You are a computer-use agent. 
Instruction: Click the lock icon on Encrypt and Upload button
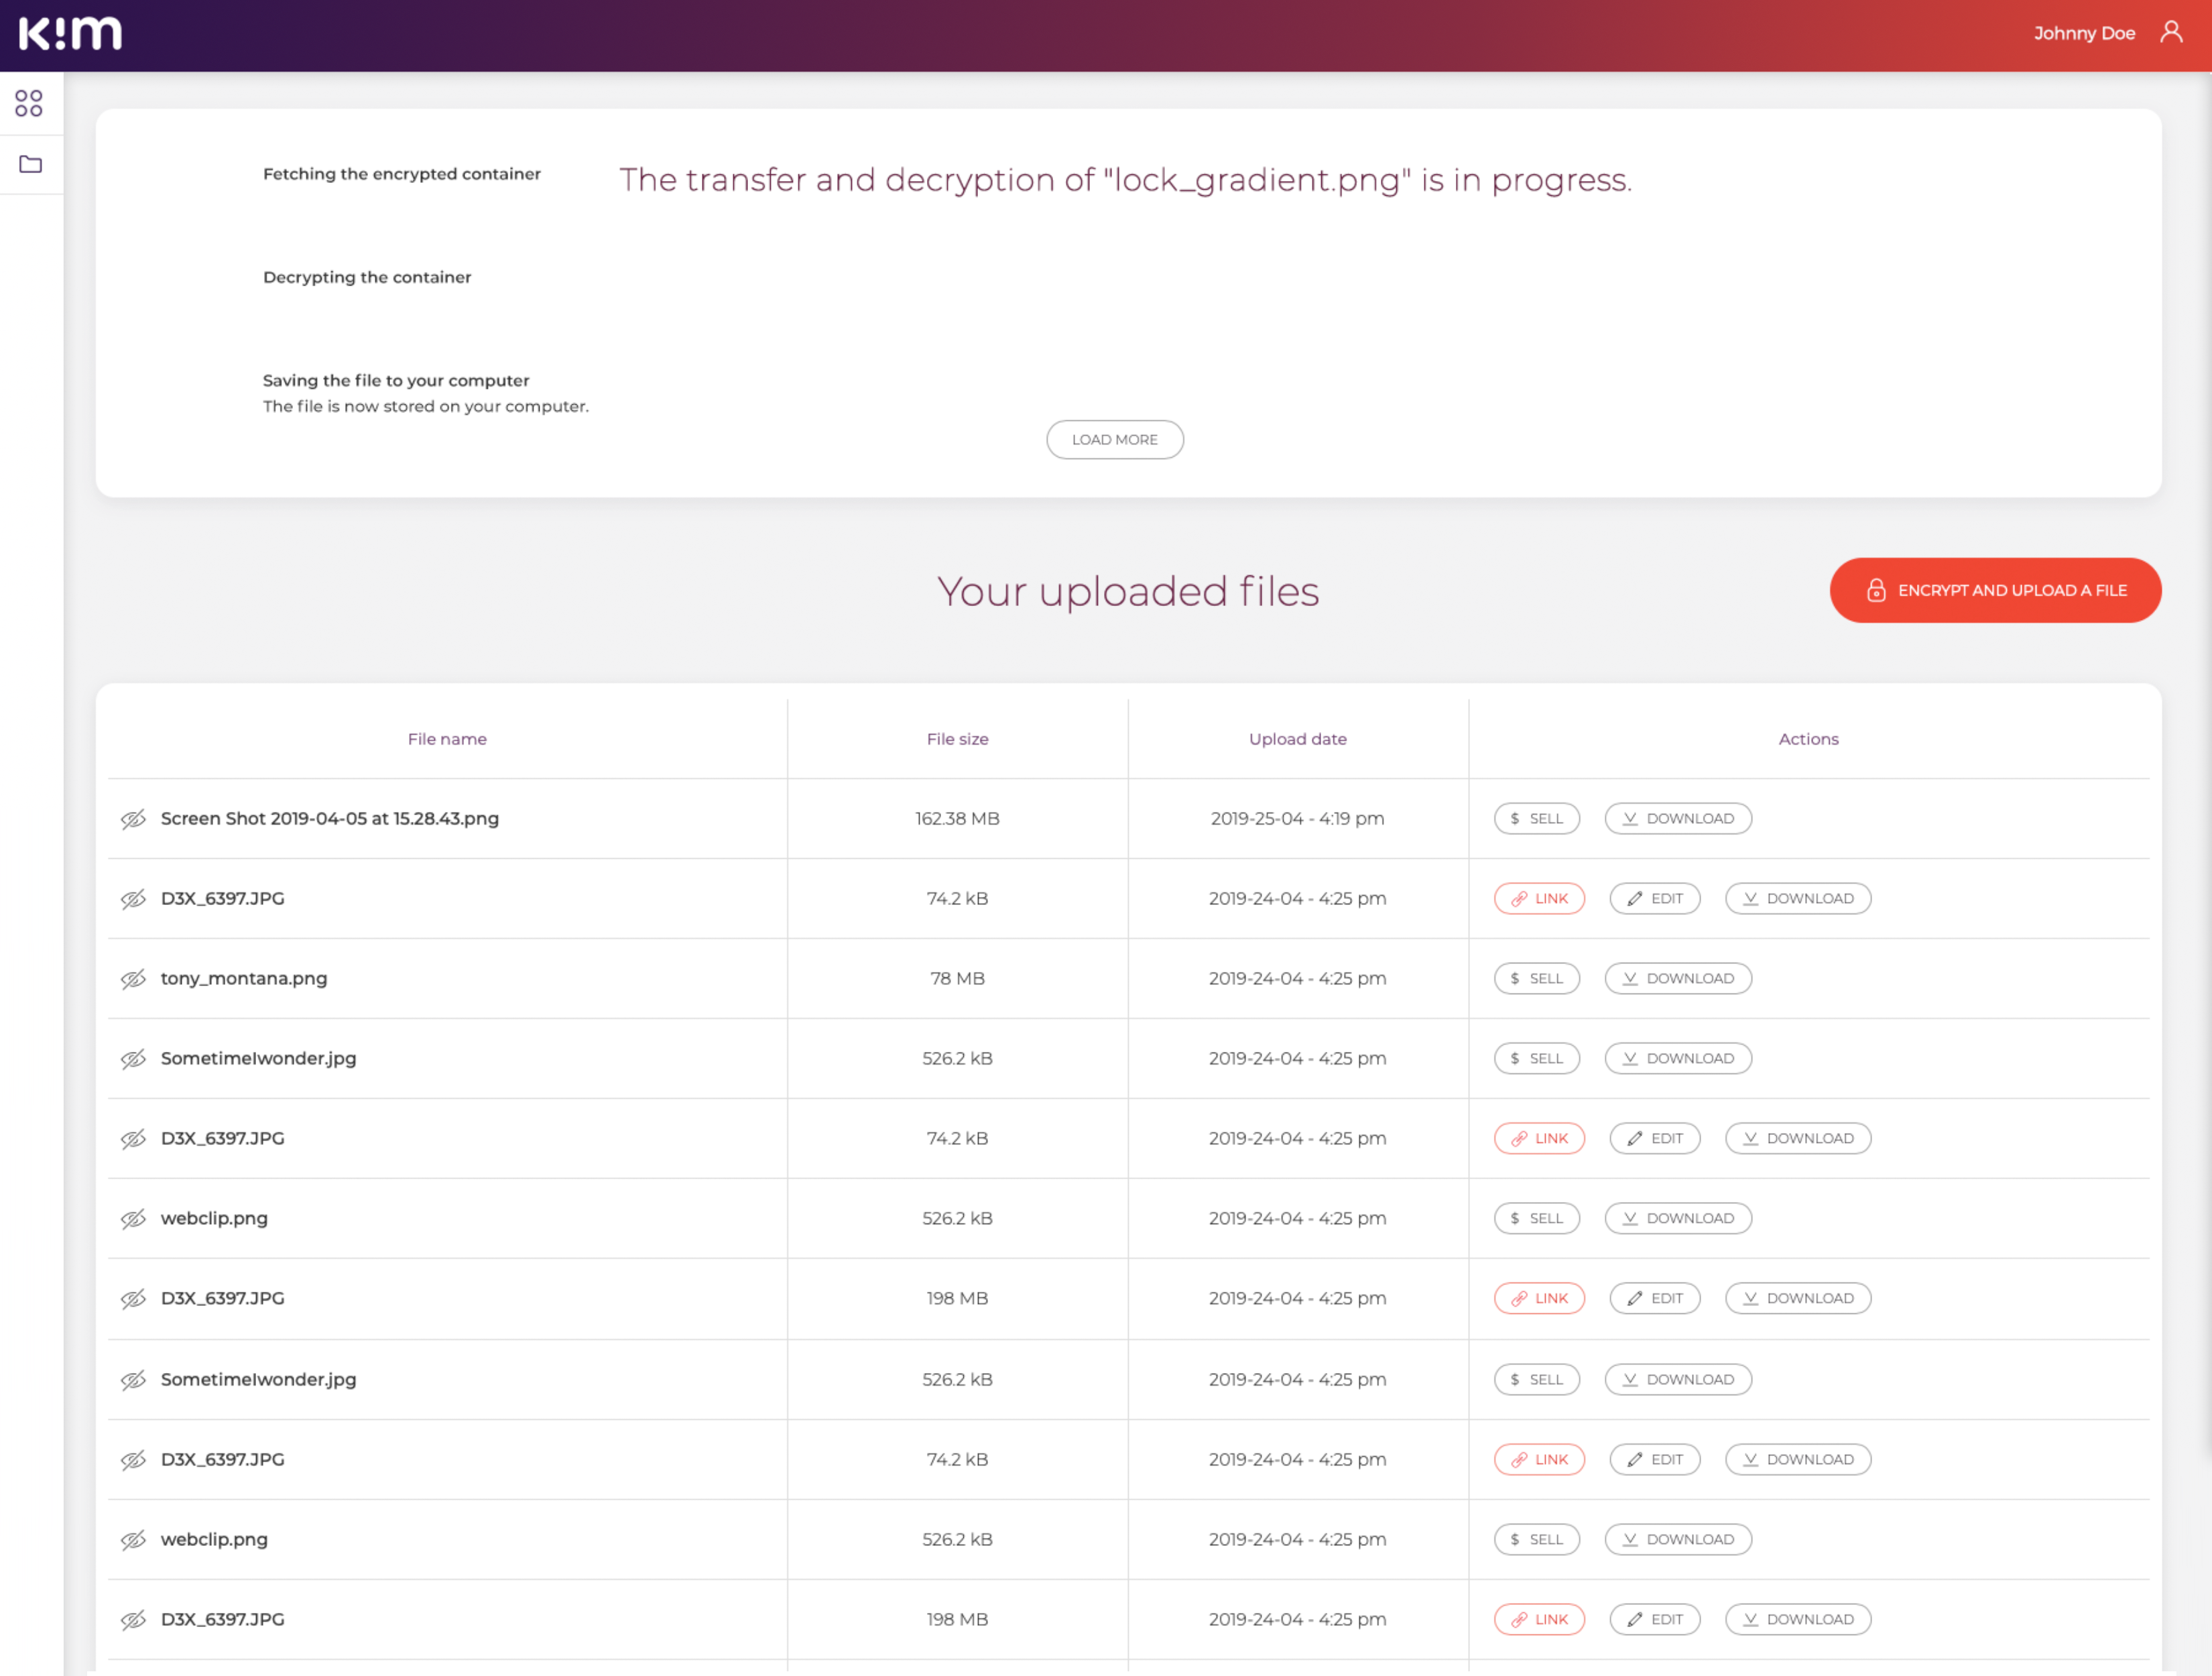(1876, 590)
